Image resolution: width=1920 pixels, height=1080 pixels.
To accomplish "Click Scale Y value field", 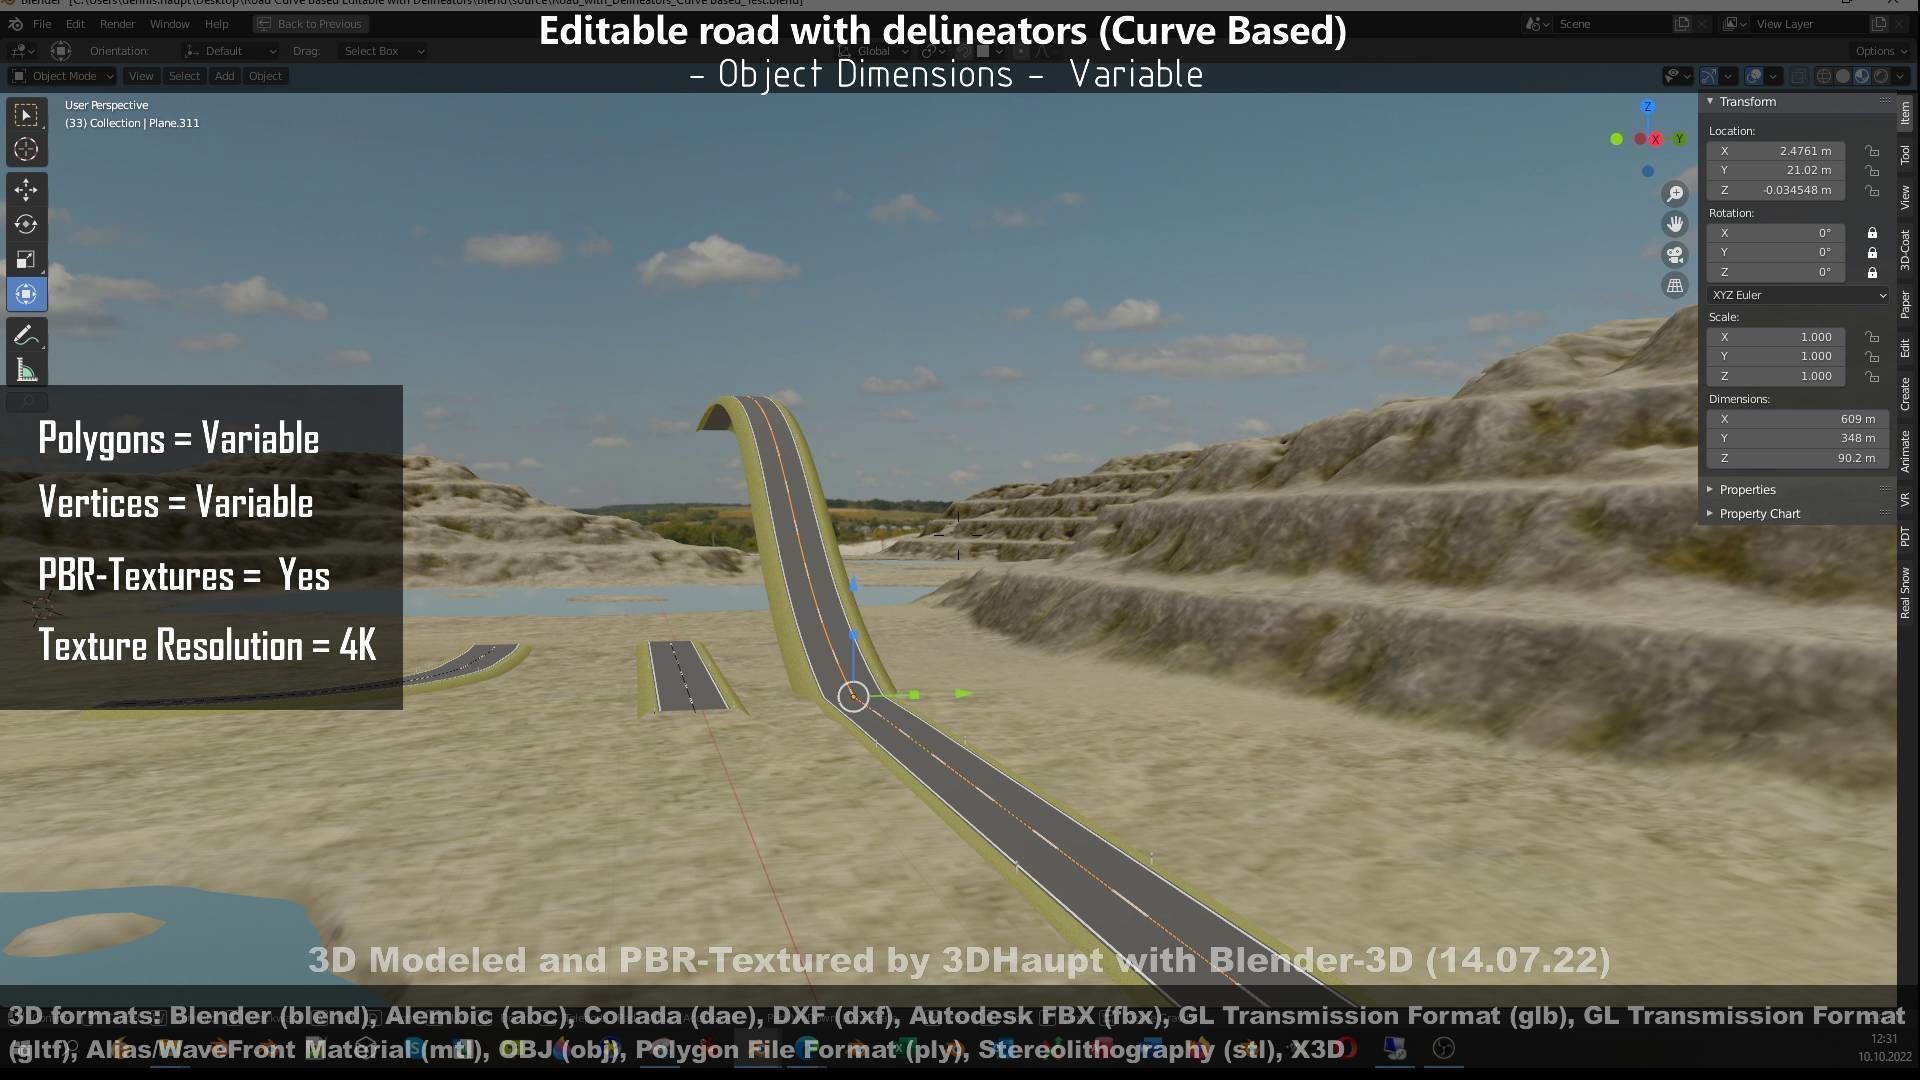I will point(1776,356).
